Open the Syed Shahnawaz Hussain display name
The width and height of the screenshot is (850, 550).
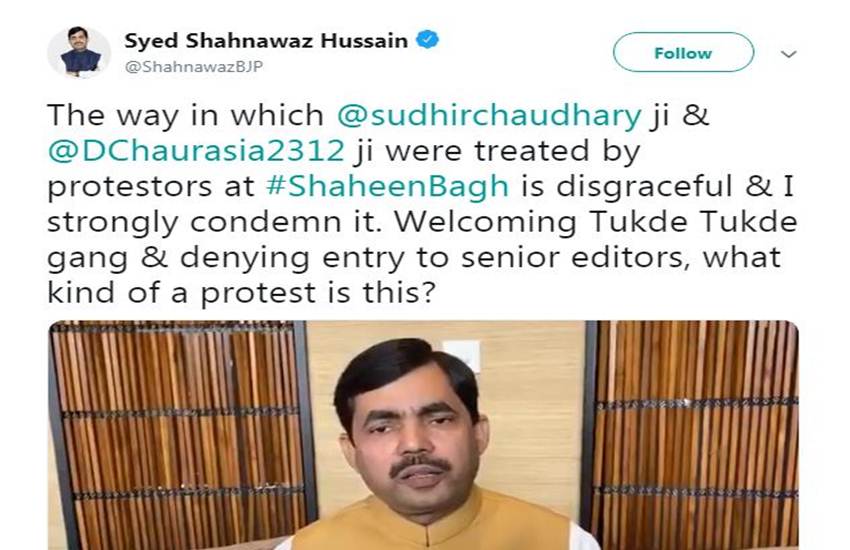[x=266, y=41]
